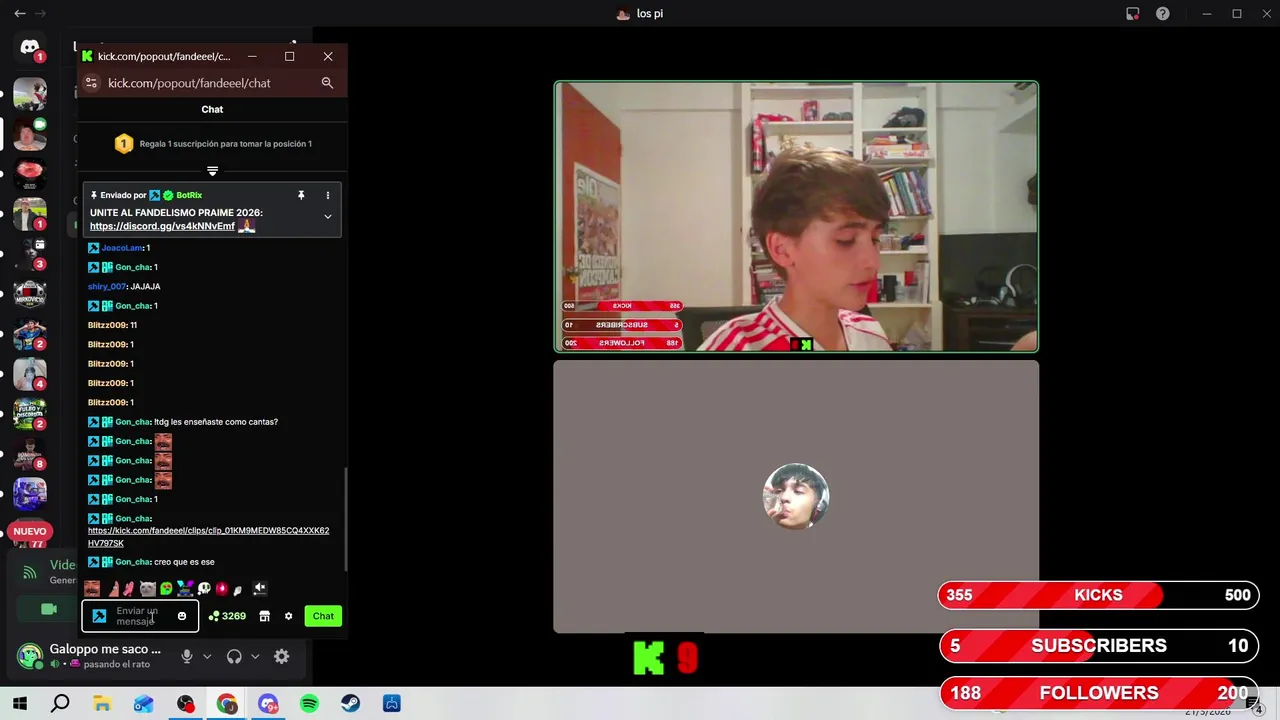Click the muted speaker quick emote
The height and width of the screenshot is (720, 1280).
[x=260, y=589]
